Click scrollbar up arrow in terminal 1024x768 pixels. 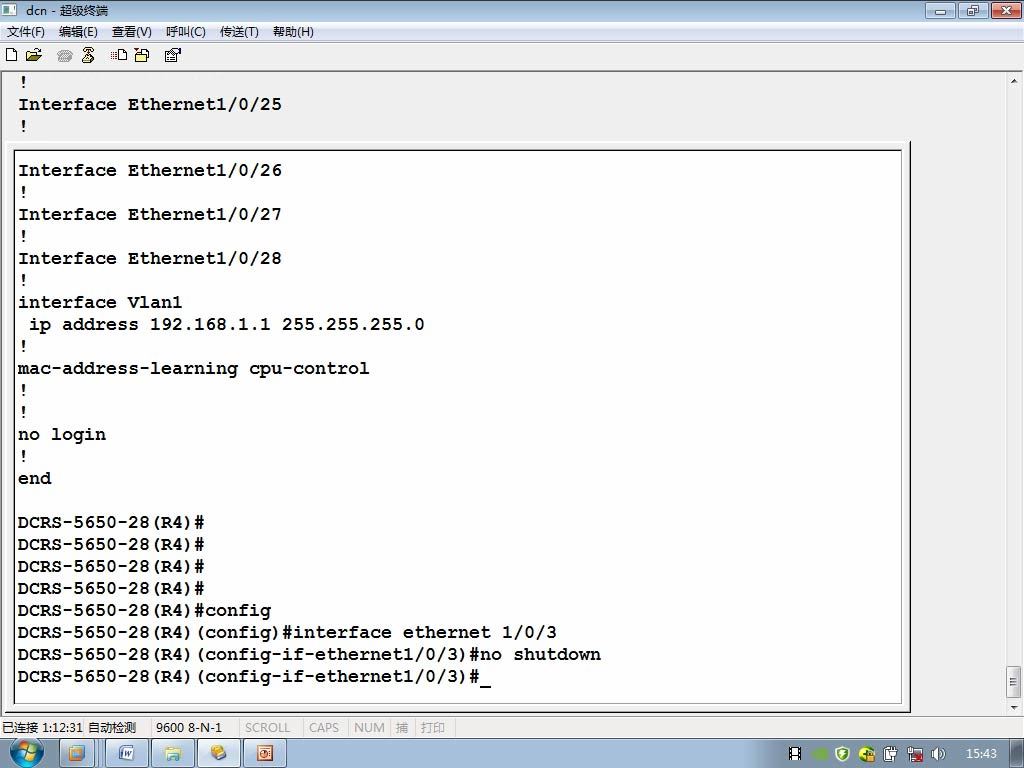(x=1014, y=82)
